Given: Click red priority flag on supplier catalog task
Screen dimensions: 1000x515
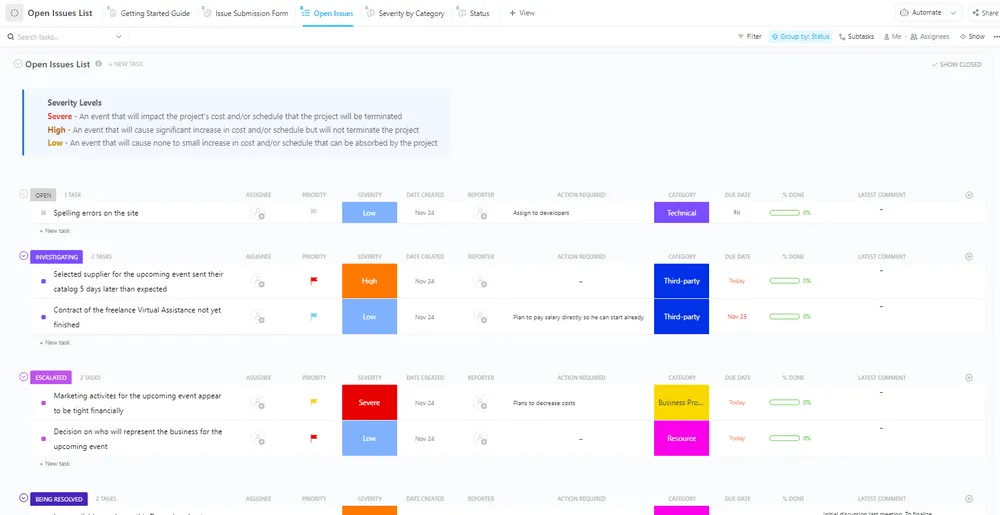Looking at the screenshot, I should coord(313,280).
